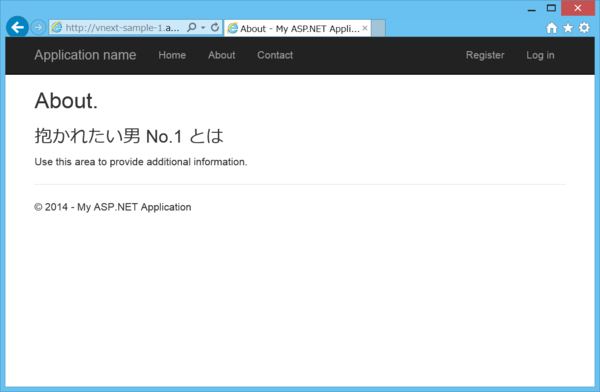Go back with the browser Back arrow
Viewport: 600px width, 392px height.
17,27
